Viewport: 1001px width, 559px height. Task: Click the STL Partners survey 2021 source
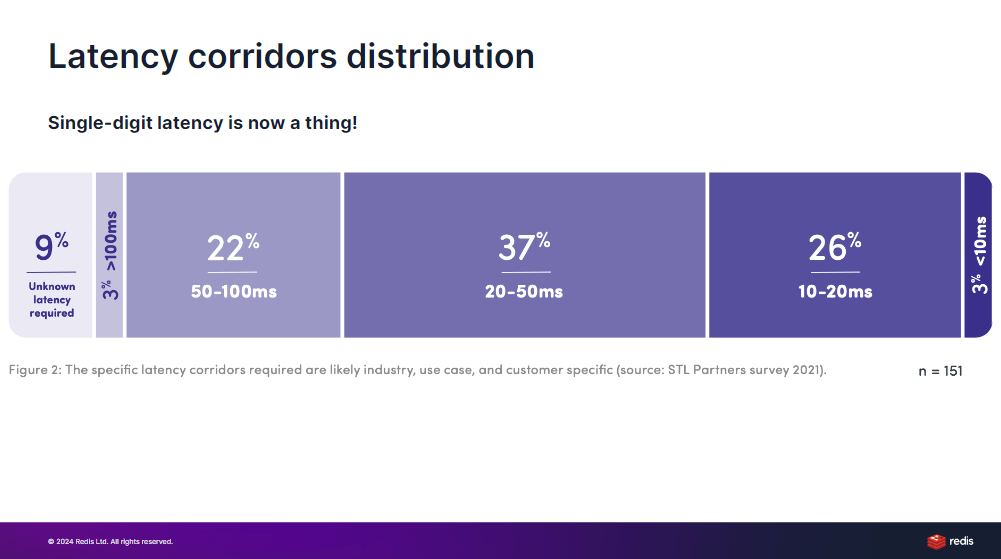click(x=746, y=370)
